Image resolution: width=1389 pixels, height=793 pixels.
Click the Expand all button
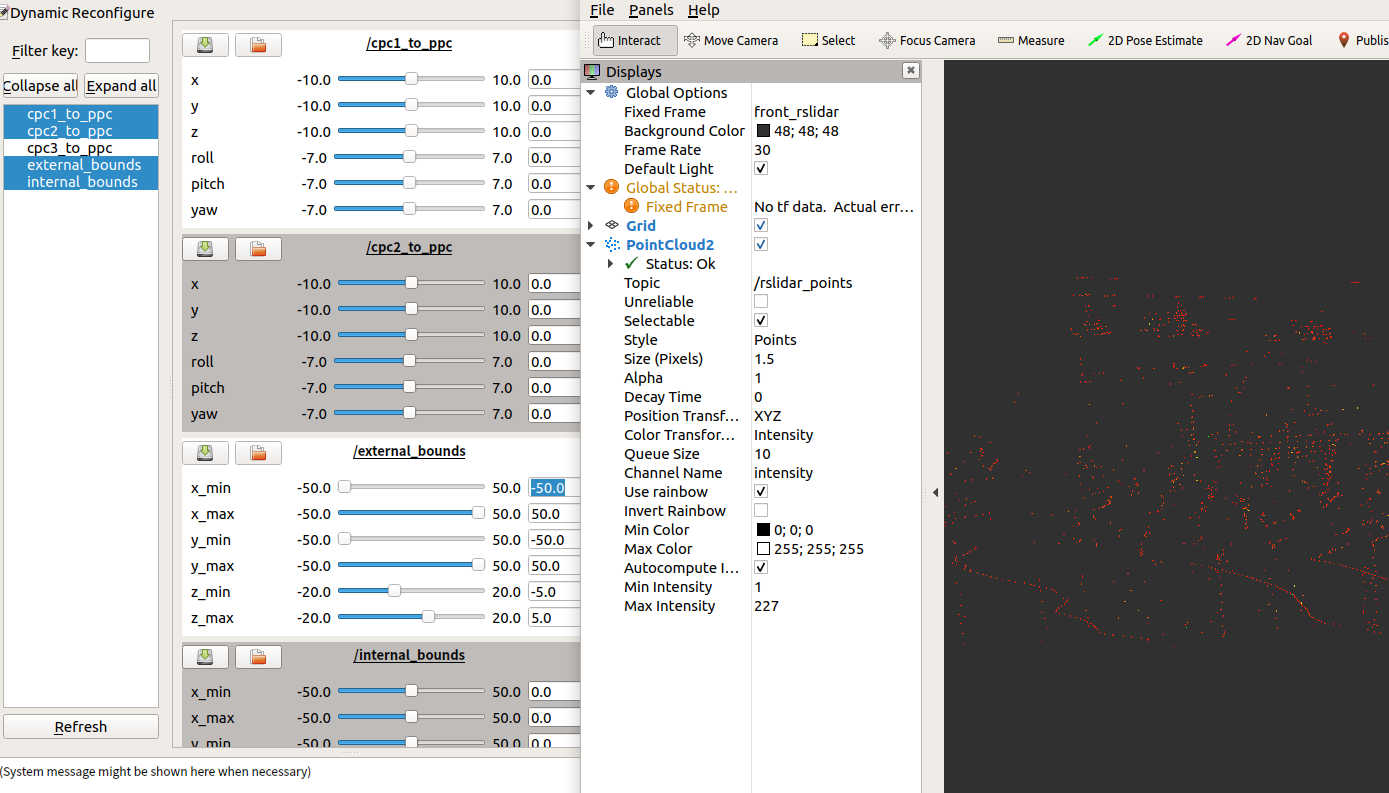point(121,85)
